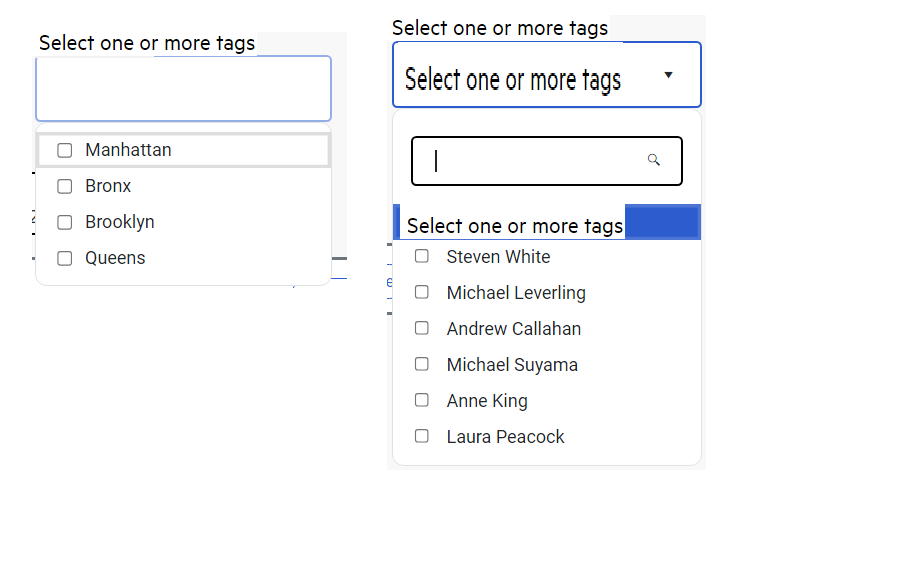Click the search magnifier icon
This screenshot has width=922, height=580.
[654, 160]
